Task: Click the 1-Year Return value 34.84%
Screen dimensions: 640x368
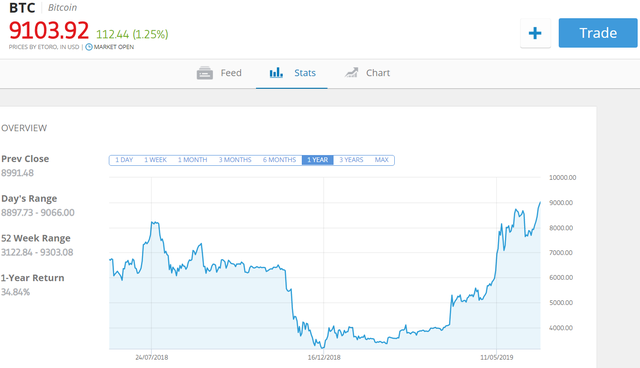Action: pos(16,292)
